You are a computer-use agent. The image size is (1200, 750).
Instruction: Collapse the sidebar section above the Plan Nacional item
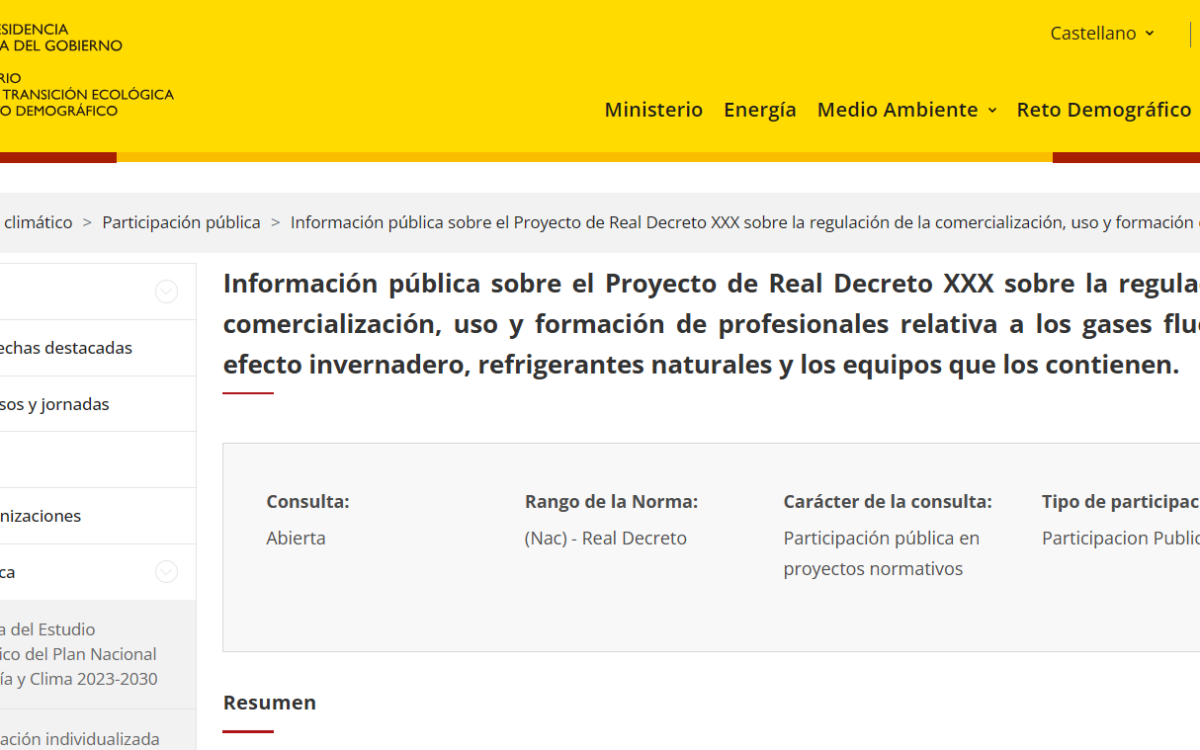pos(167,572)
